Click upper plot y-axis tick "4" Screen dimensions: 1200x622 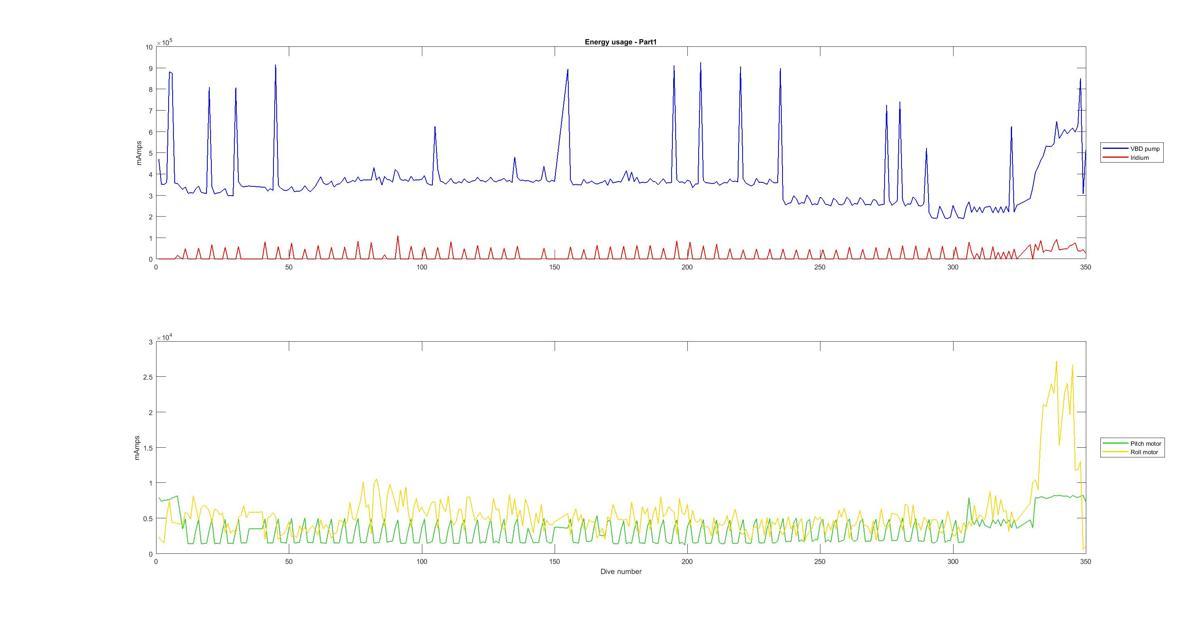(x=150, y=175)
